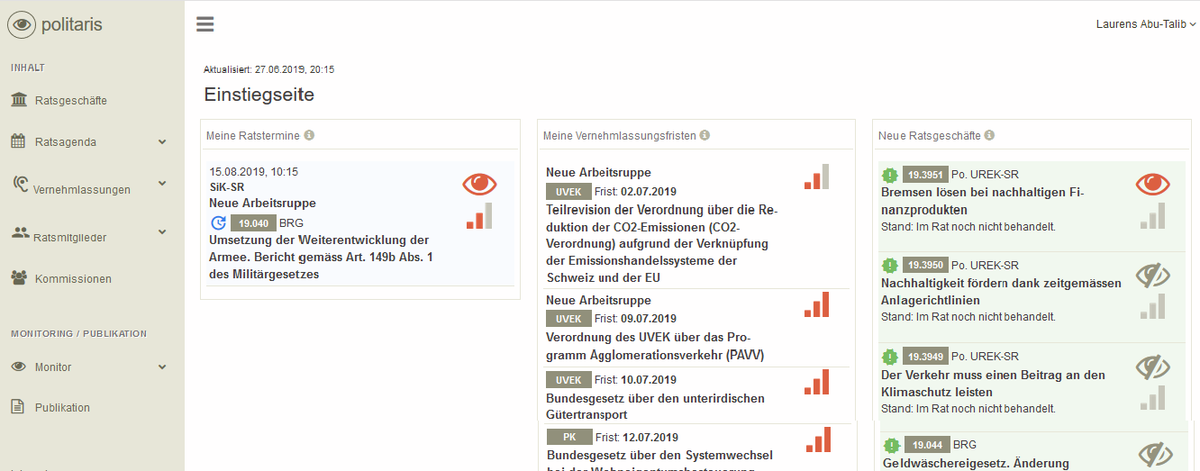Toggle crossed eye for Nachhaltigkeit fördern item
The image size is (1200, 471).
pyautogui.click(x=1153, y=274)
